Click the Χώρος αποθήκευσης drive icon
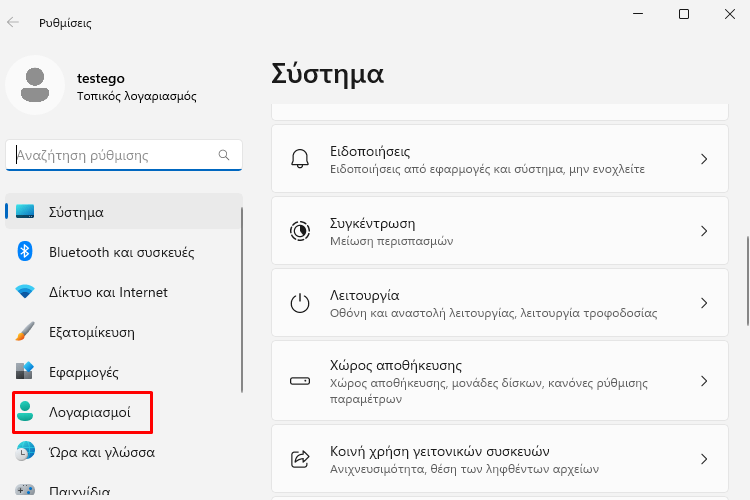The image size is (750, 500). 300,381
